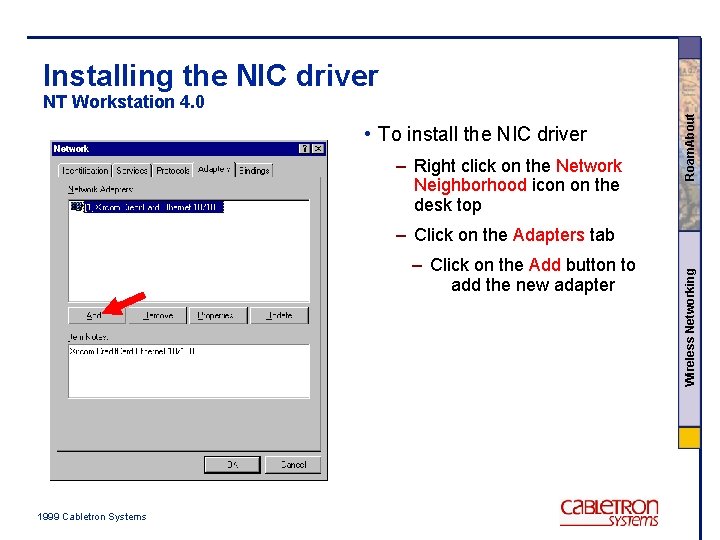Click the Network dialog help question-mark icon
720x540 pixels.
pyautogui.click(x=304, y=148)
